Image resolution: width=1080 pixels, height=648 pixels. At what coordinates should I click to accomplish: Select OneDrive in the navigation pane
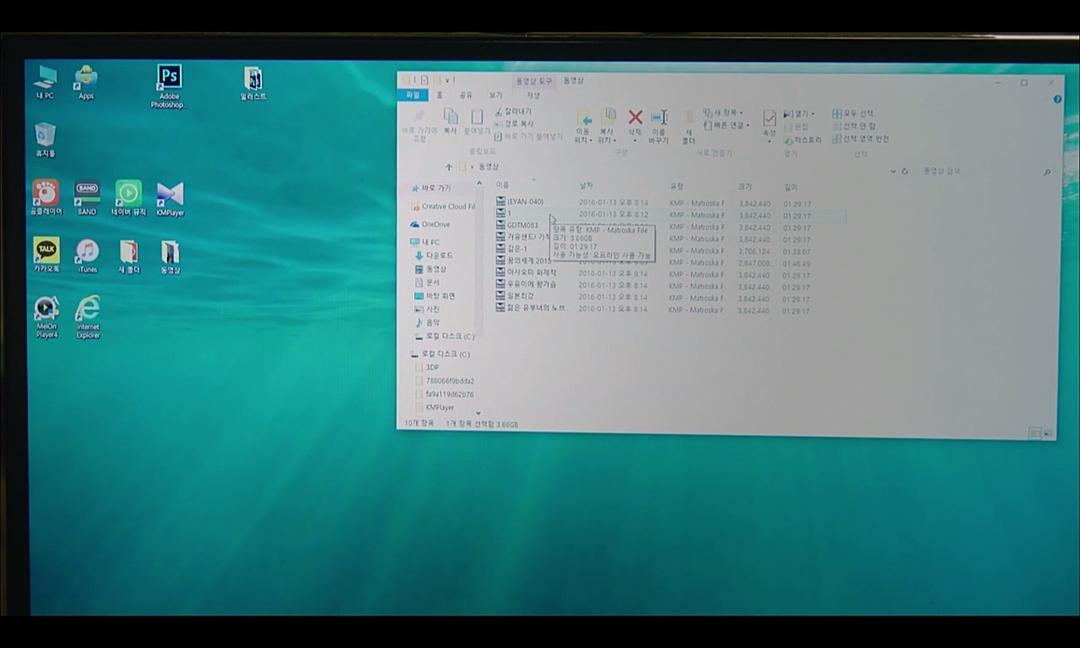coord(435,224)
